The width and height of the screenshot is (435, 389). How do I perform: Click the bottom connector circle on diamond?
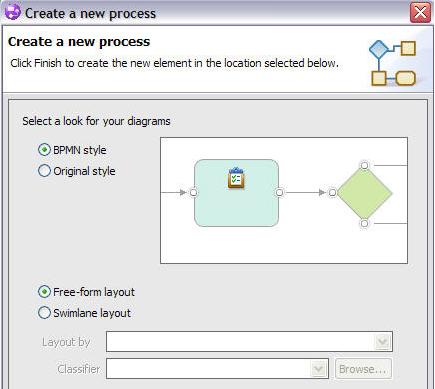[x=365, y=223]
